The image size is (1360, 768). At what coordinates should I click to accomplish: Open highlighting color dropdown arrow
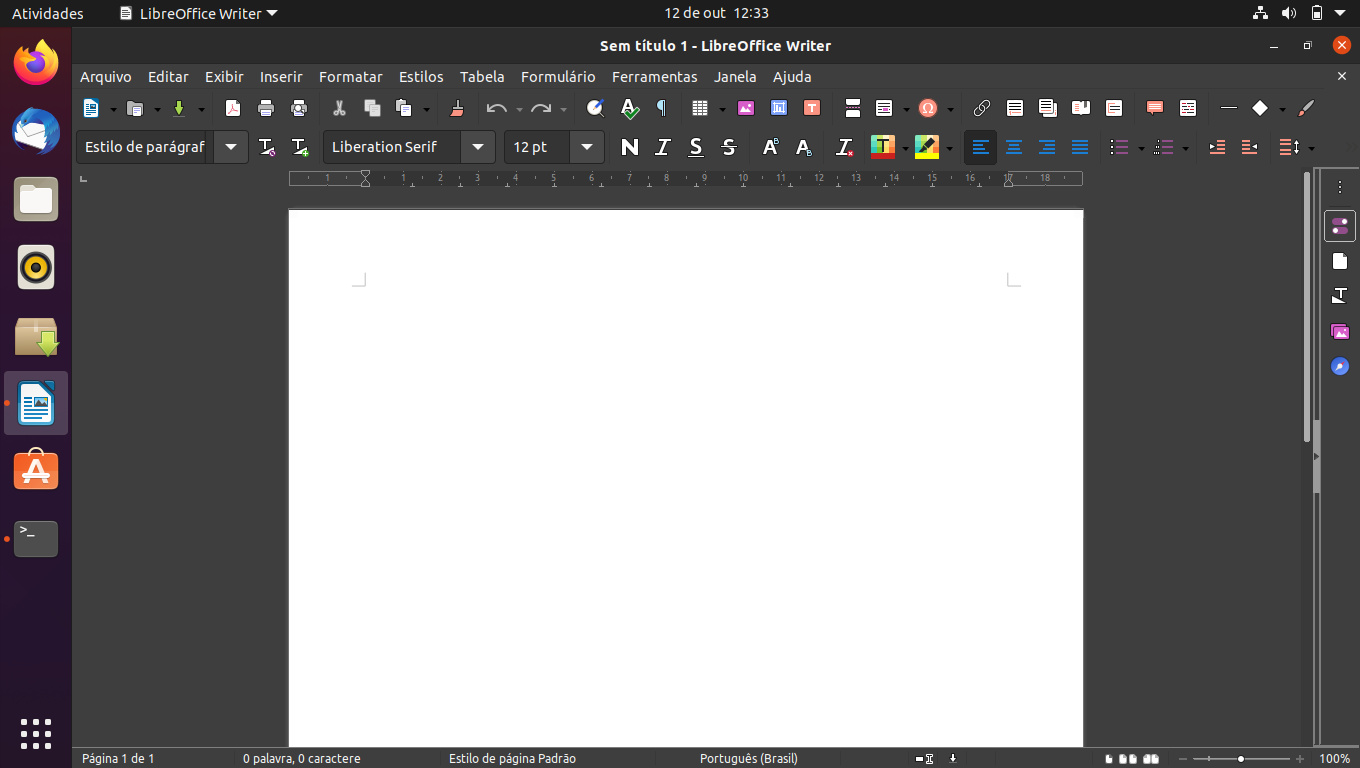pos(949,148)
